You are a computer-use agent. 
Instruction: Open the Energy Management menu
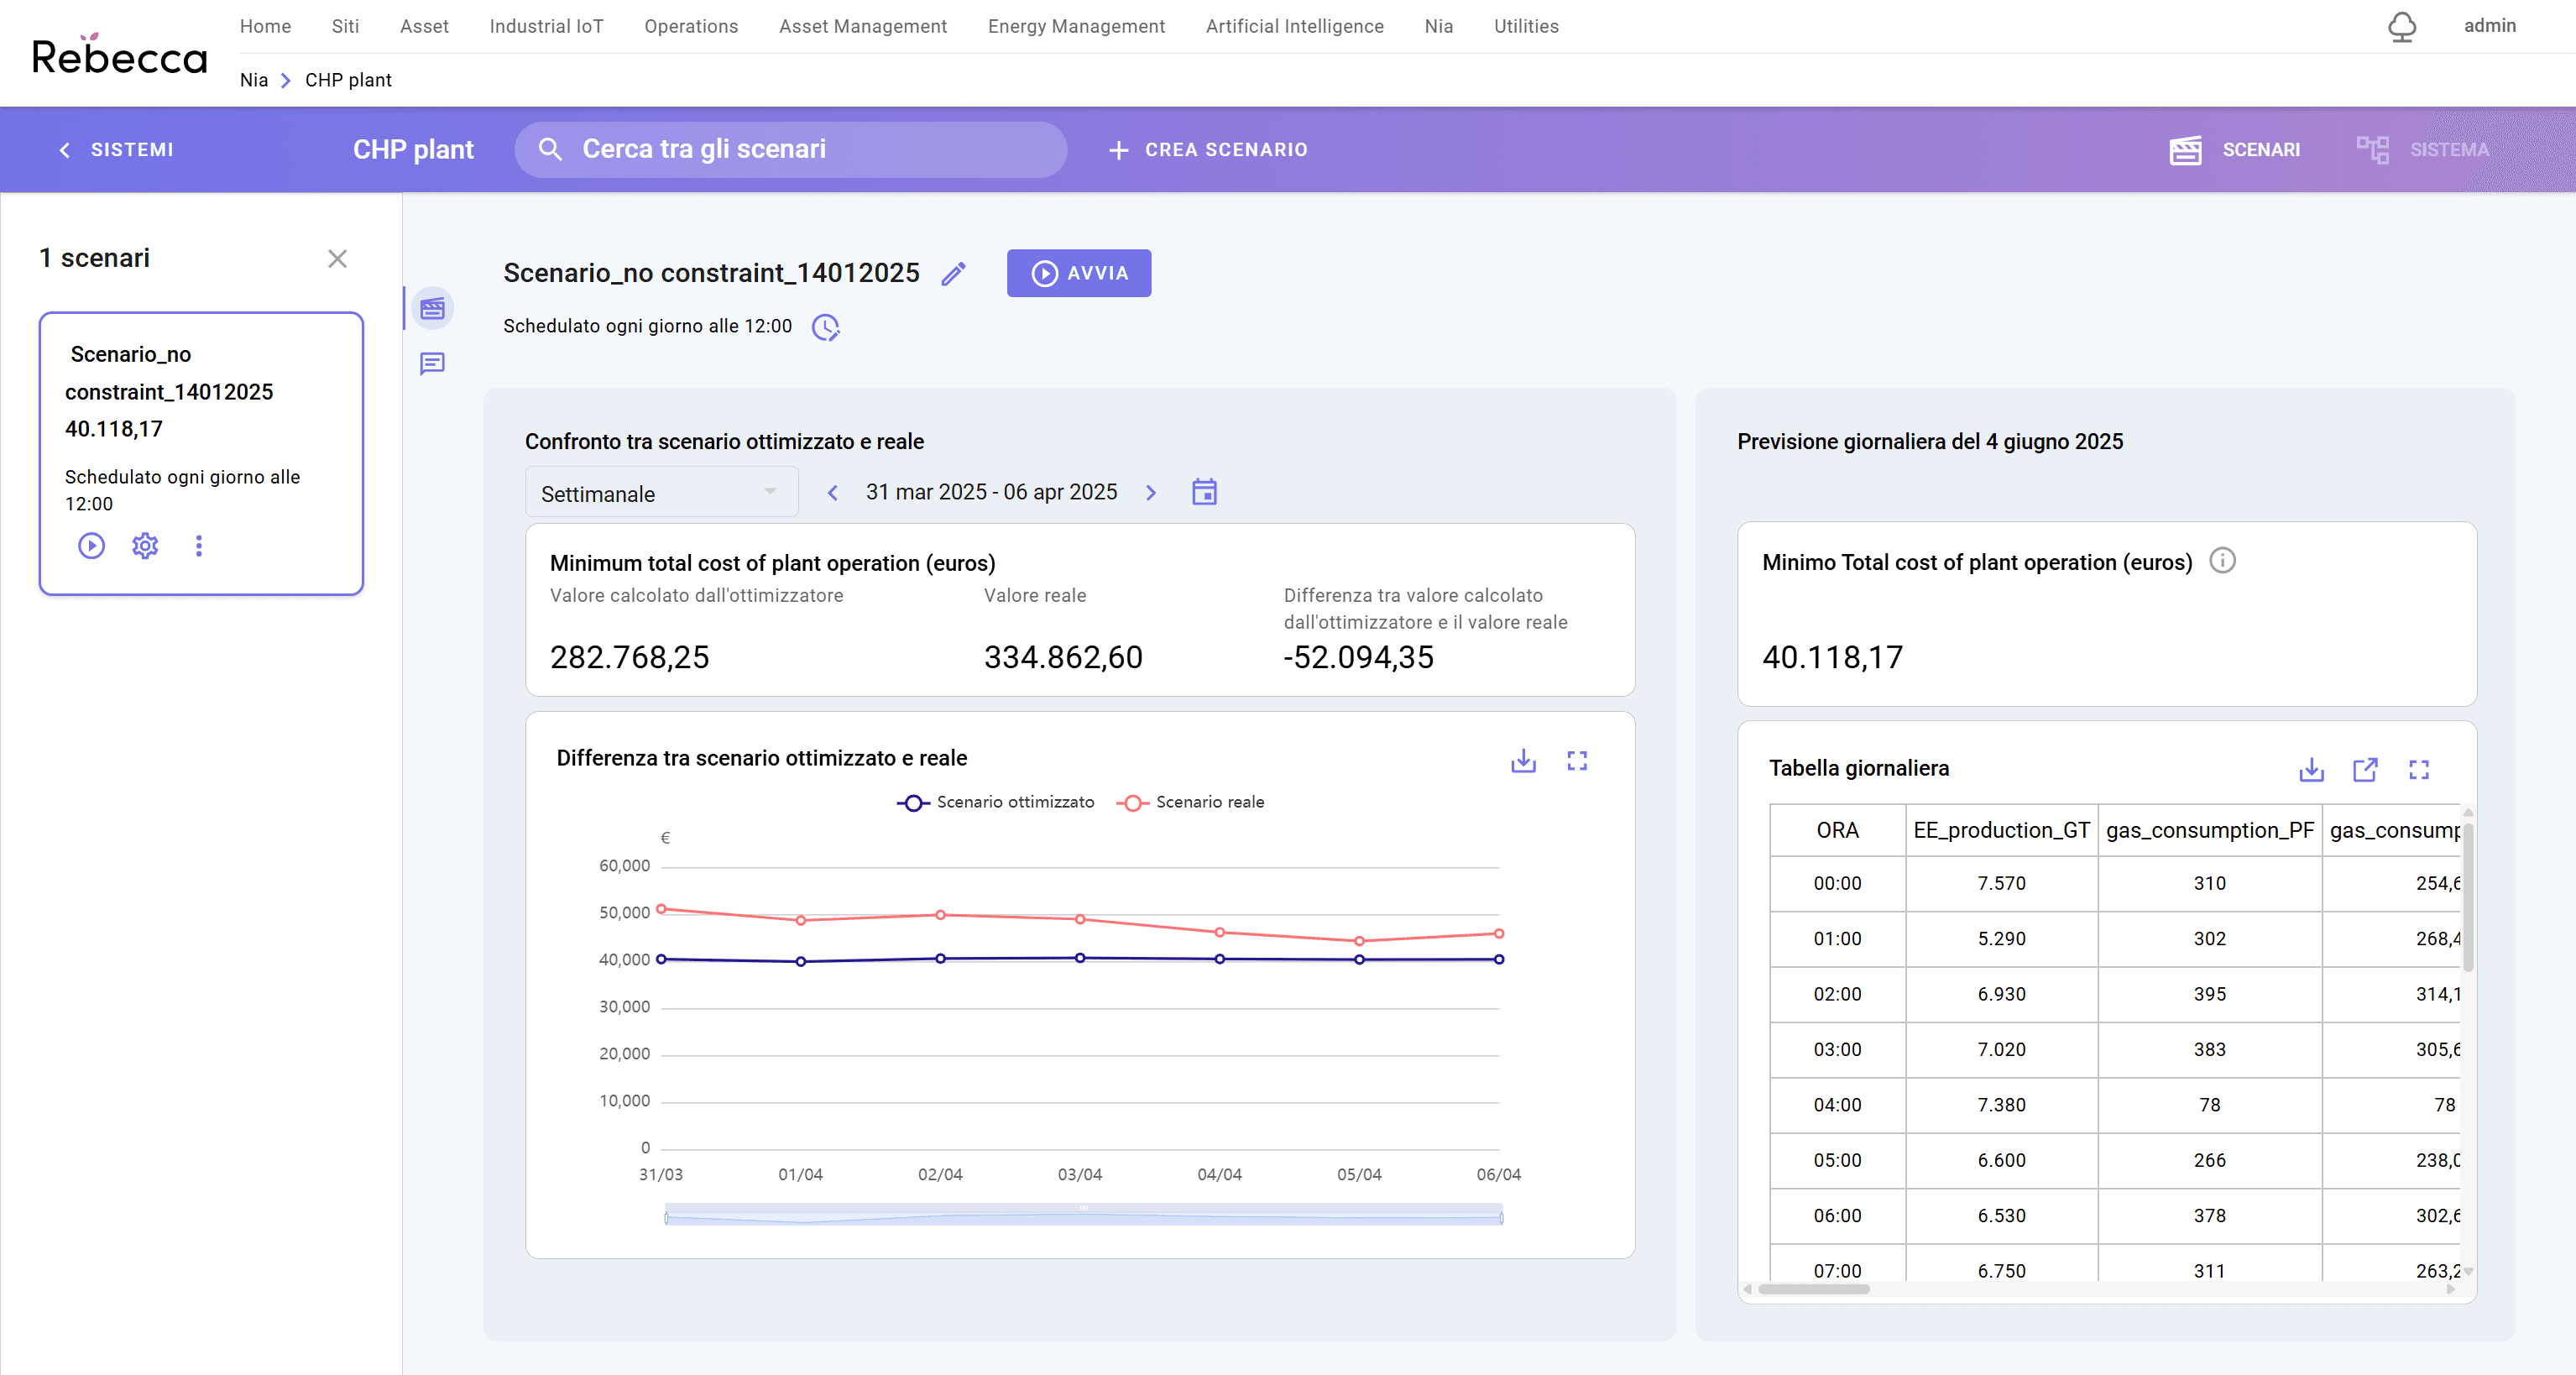(1076, 27)
